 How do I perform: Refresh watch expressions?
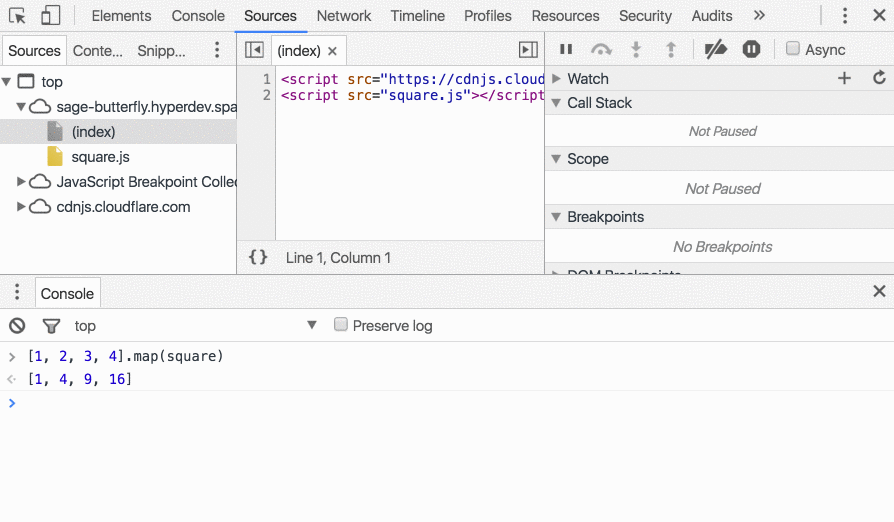[x=879, y=78]
